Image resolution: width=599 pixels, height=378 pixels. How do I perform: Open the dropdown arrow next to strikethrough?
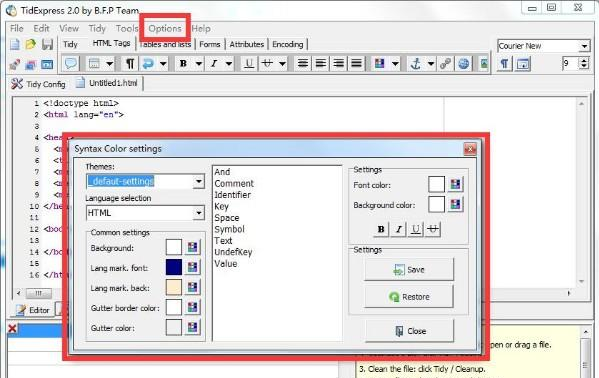[283, 63]
